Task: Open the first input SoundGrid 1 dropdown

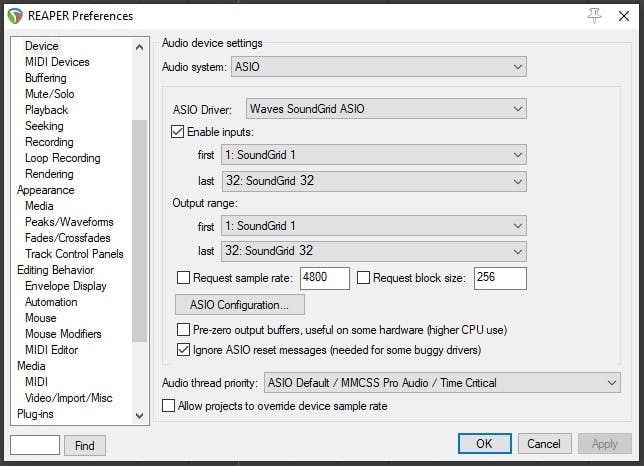Action: 374,155
